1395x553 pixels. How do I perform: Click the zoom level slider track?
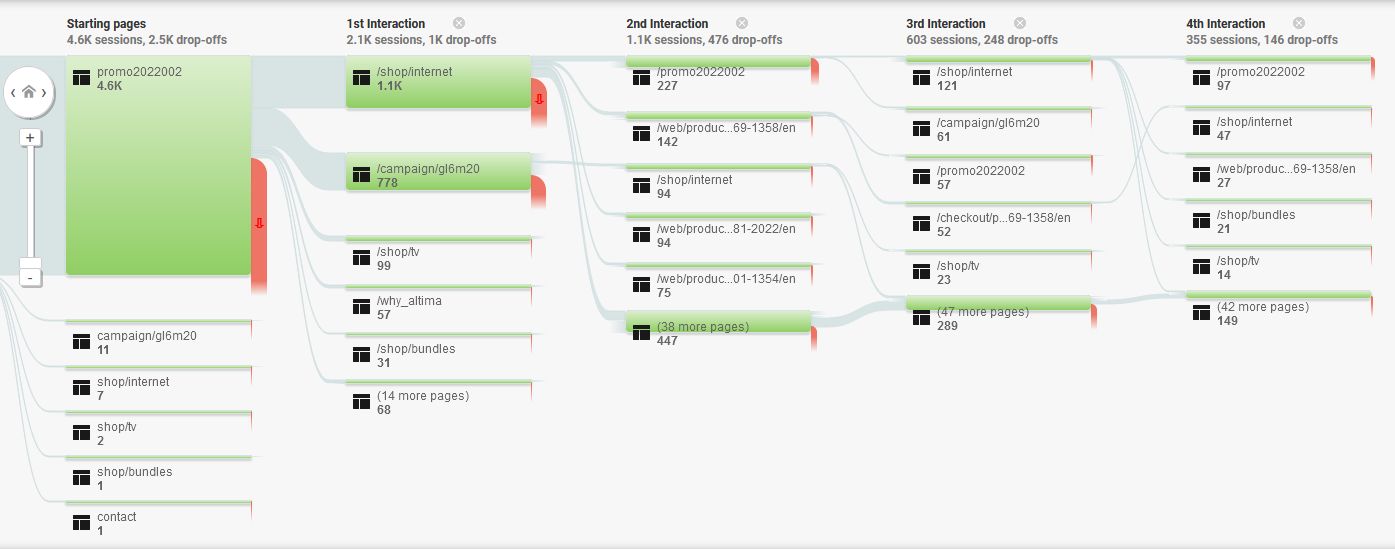pos(30,200)
